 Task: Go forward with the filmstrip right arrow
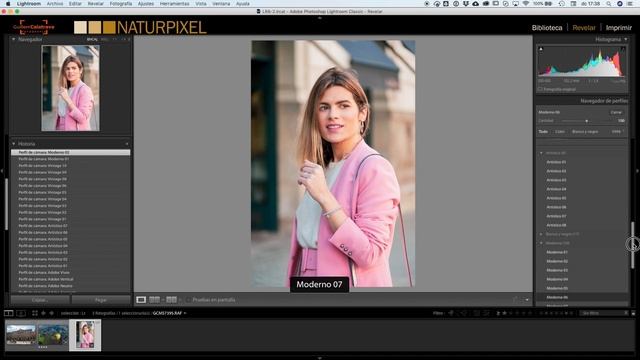51,313
